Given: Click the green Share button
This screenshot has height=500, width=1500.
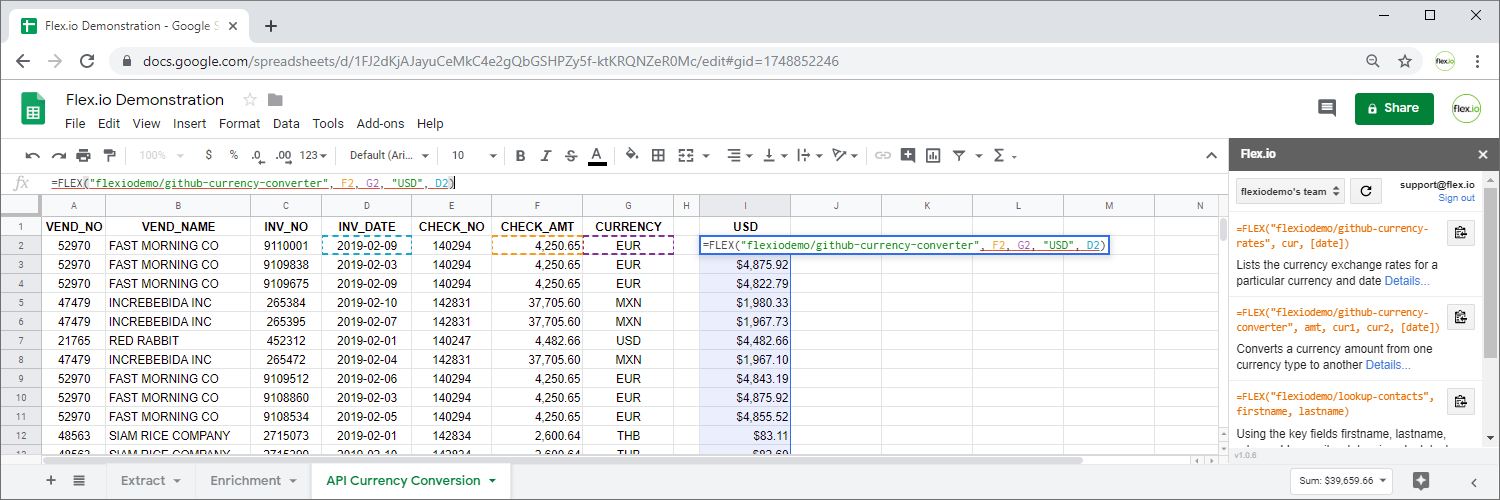Looking at the screenshot, I should coord(1394,108).
